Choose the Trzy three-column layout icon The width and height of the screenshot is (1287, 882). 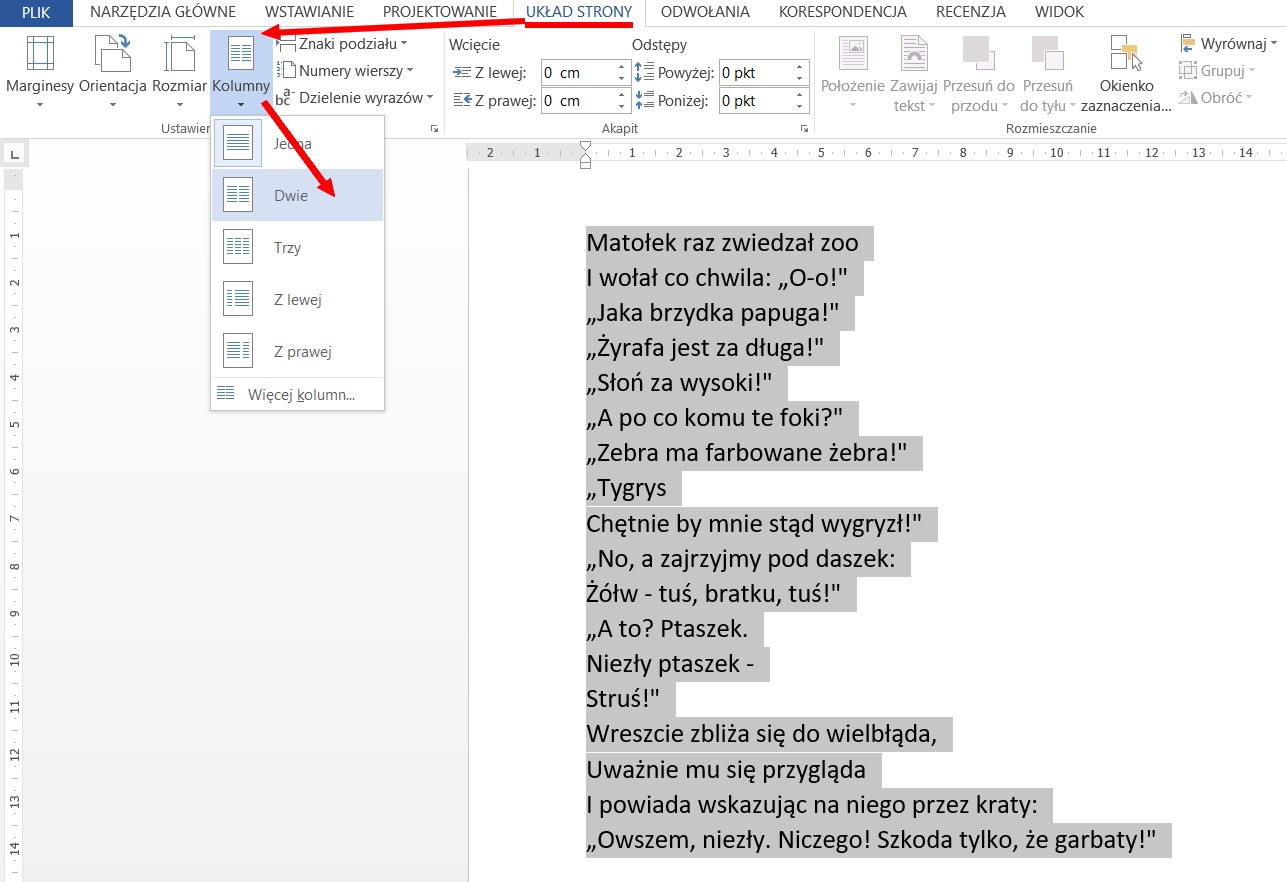click(x=238, y=247)
